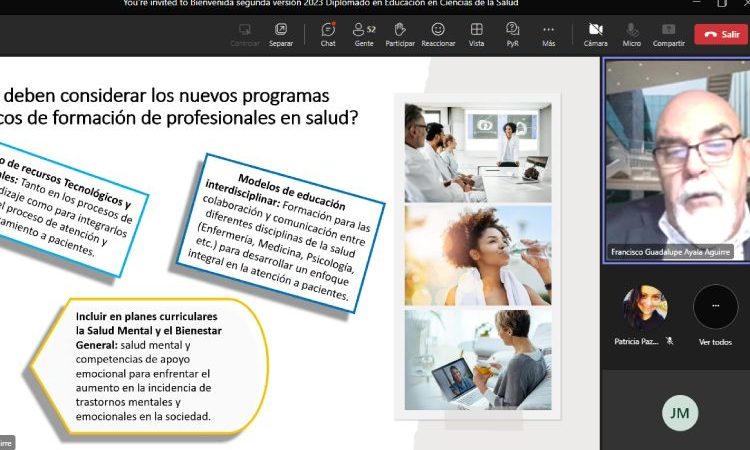Click the greyed Controlar button
Viewport: 750px width, 450px height.
point(244,34)
